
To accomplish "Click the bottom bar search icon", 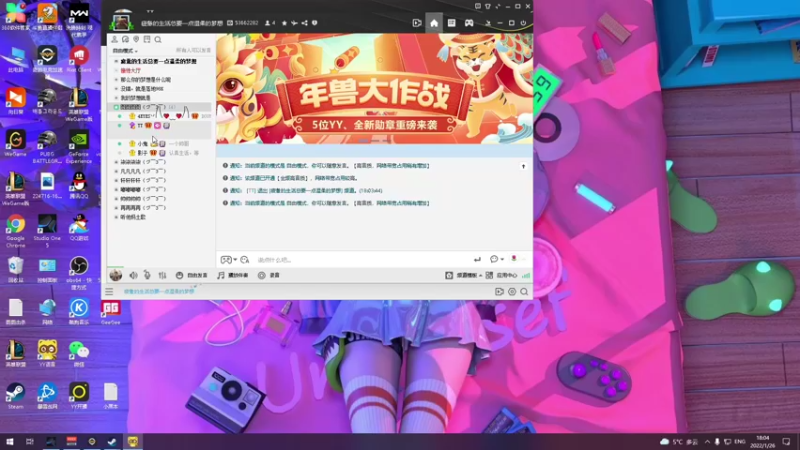I will (524, 292).
